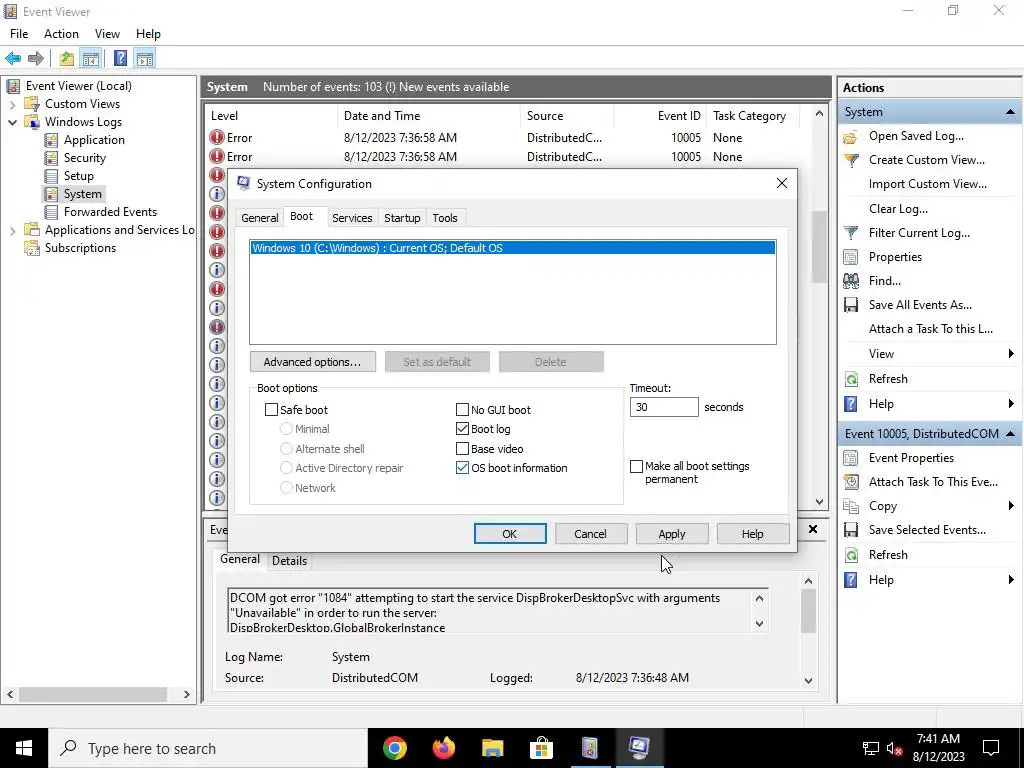Click the Back arrow in Event Viewer toolbar
Screen dimensions: 1024x768
tap(13, 59)
